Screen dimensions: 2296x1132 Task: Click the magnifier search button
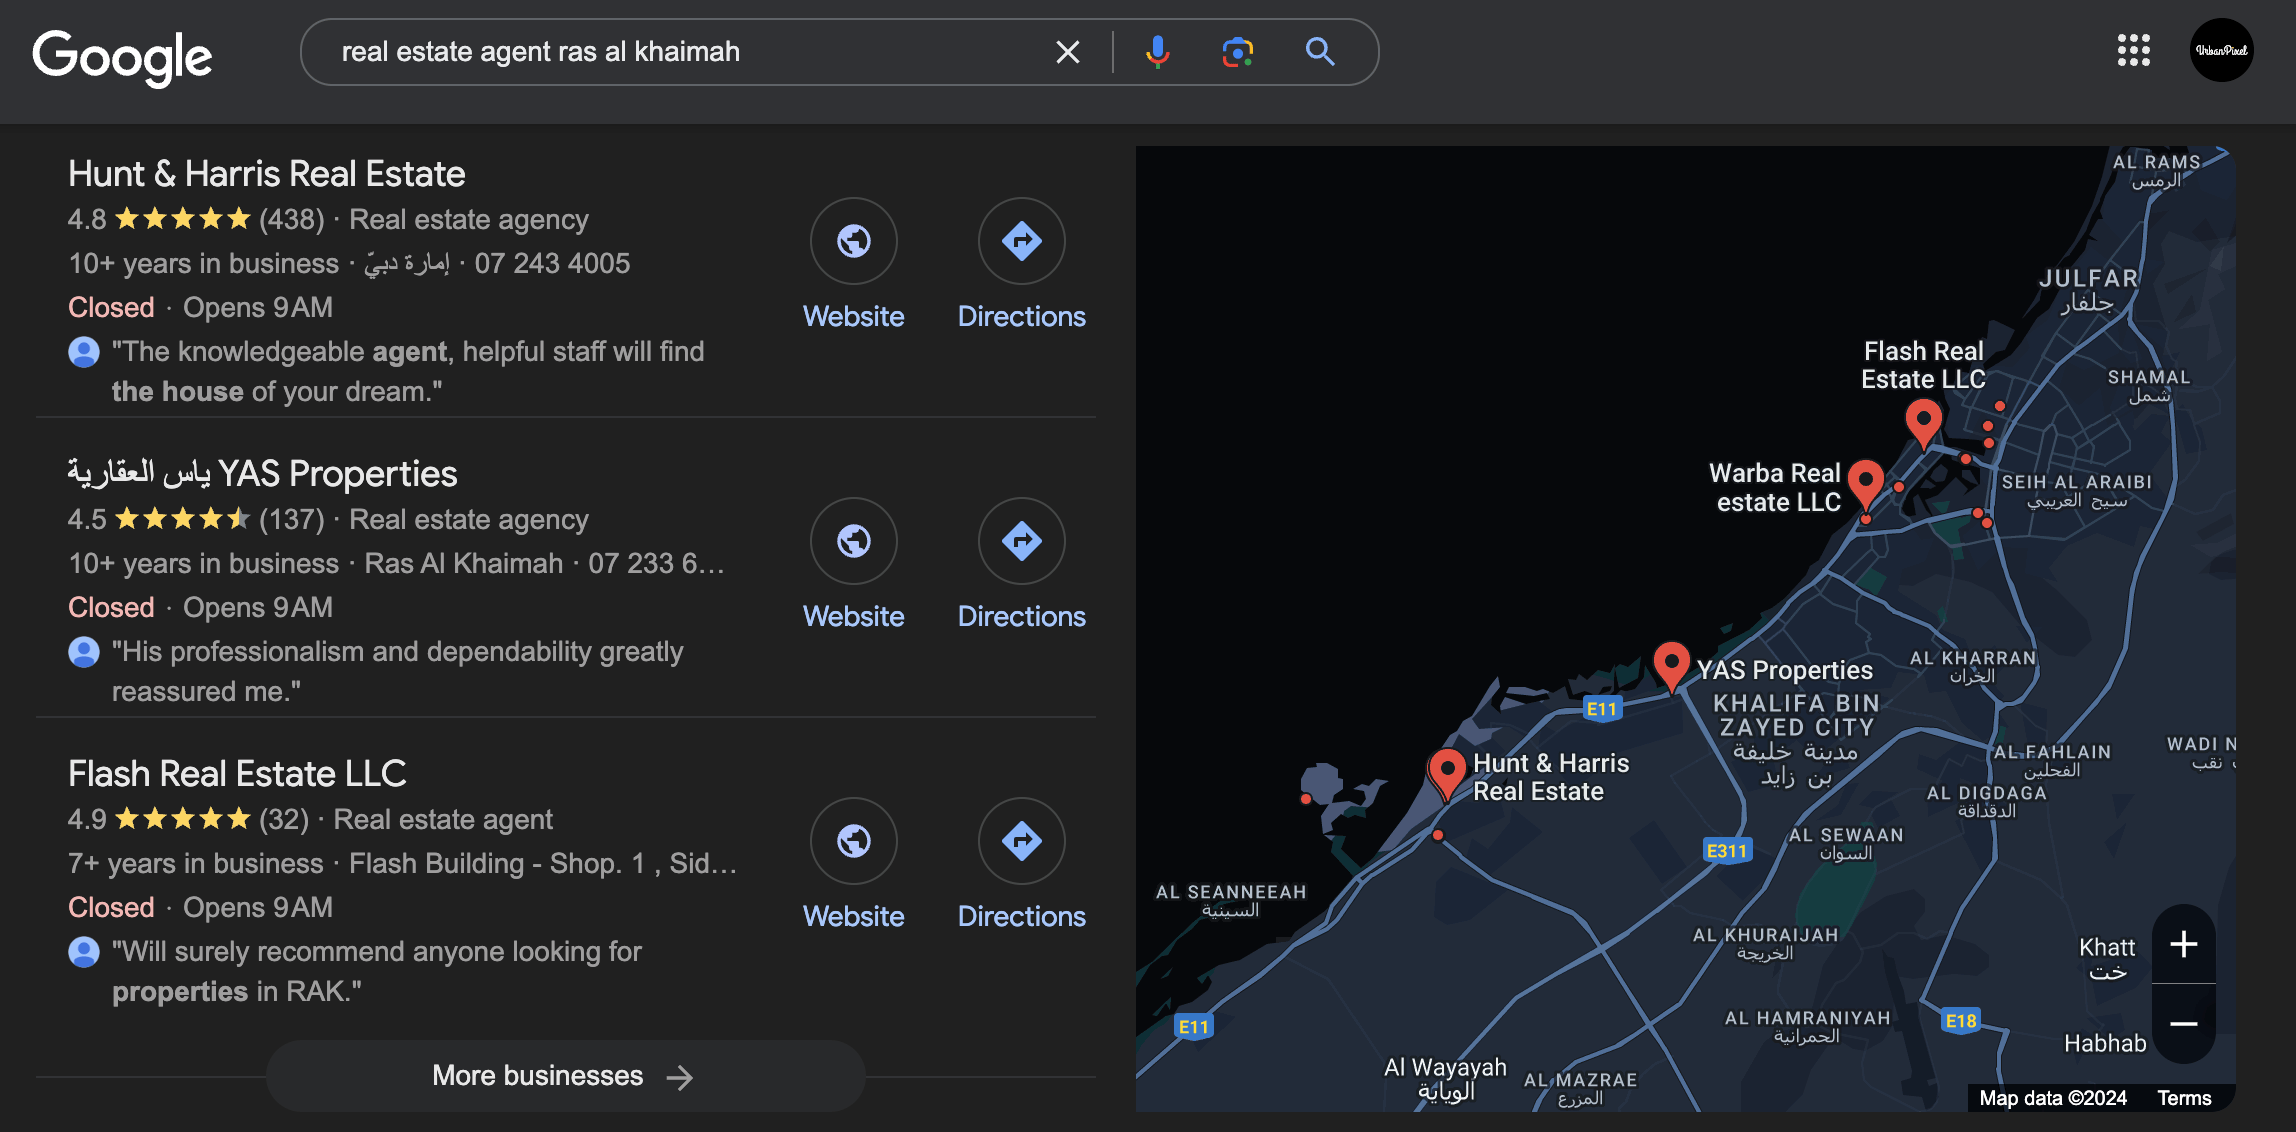1320,52
